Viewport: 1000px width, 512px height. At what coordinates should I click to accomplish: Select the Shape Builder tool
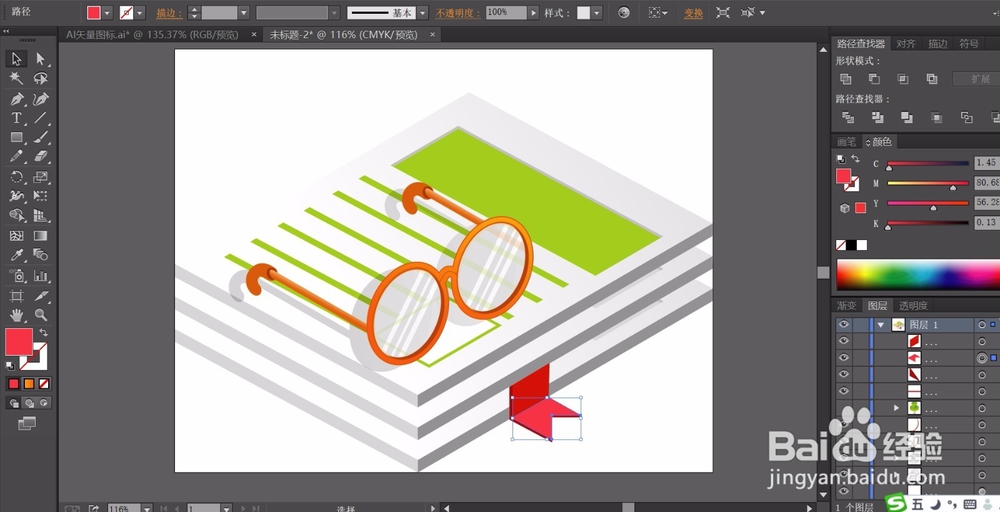click(17, 216)
